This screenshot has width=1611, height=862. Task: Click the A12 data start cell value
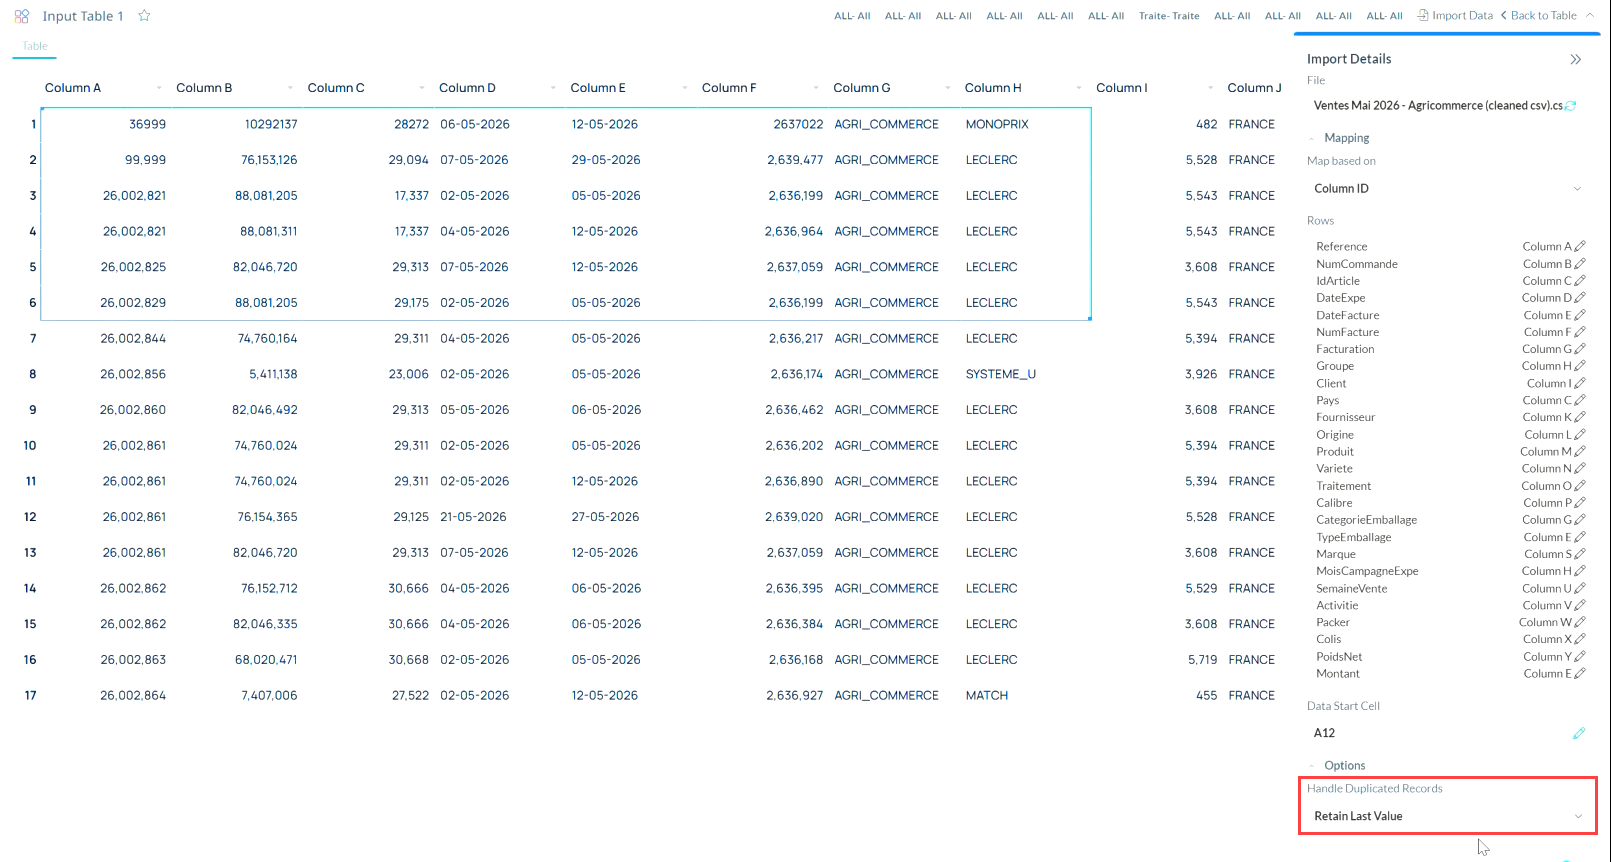pyautogui.click(x=1324, y=733)
